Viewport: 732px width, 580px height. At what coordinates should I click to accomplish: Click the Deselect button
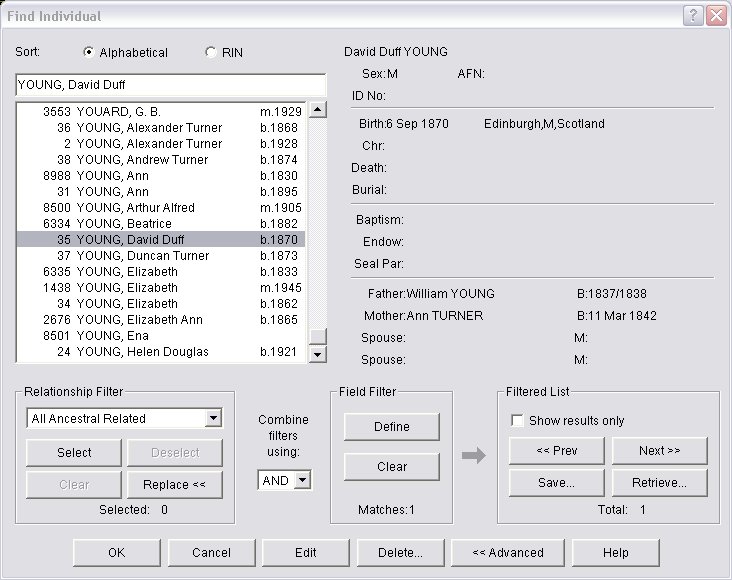click(x=175, y=453)
